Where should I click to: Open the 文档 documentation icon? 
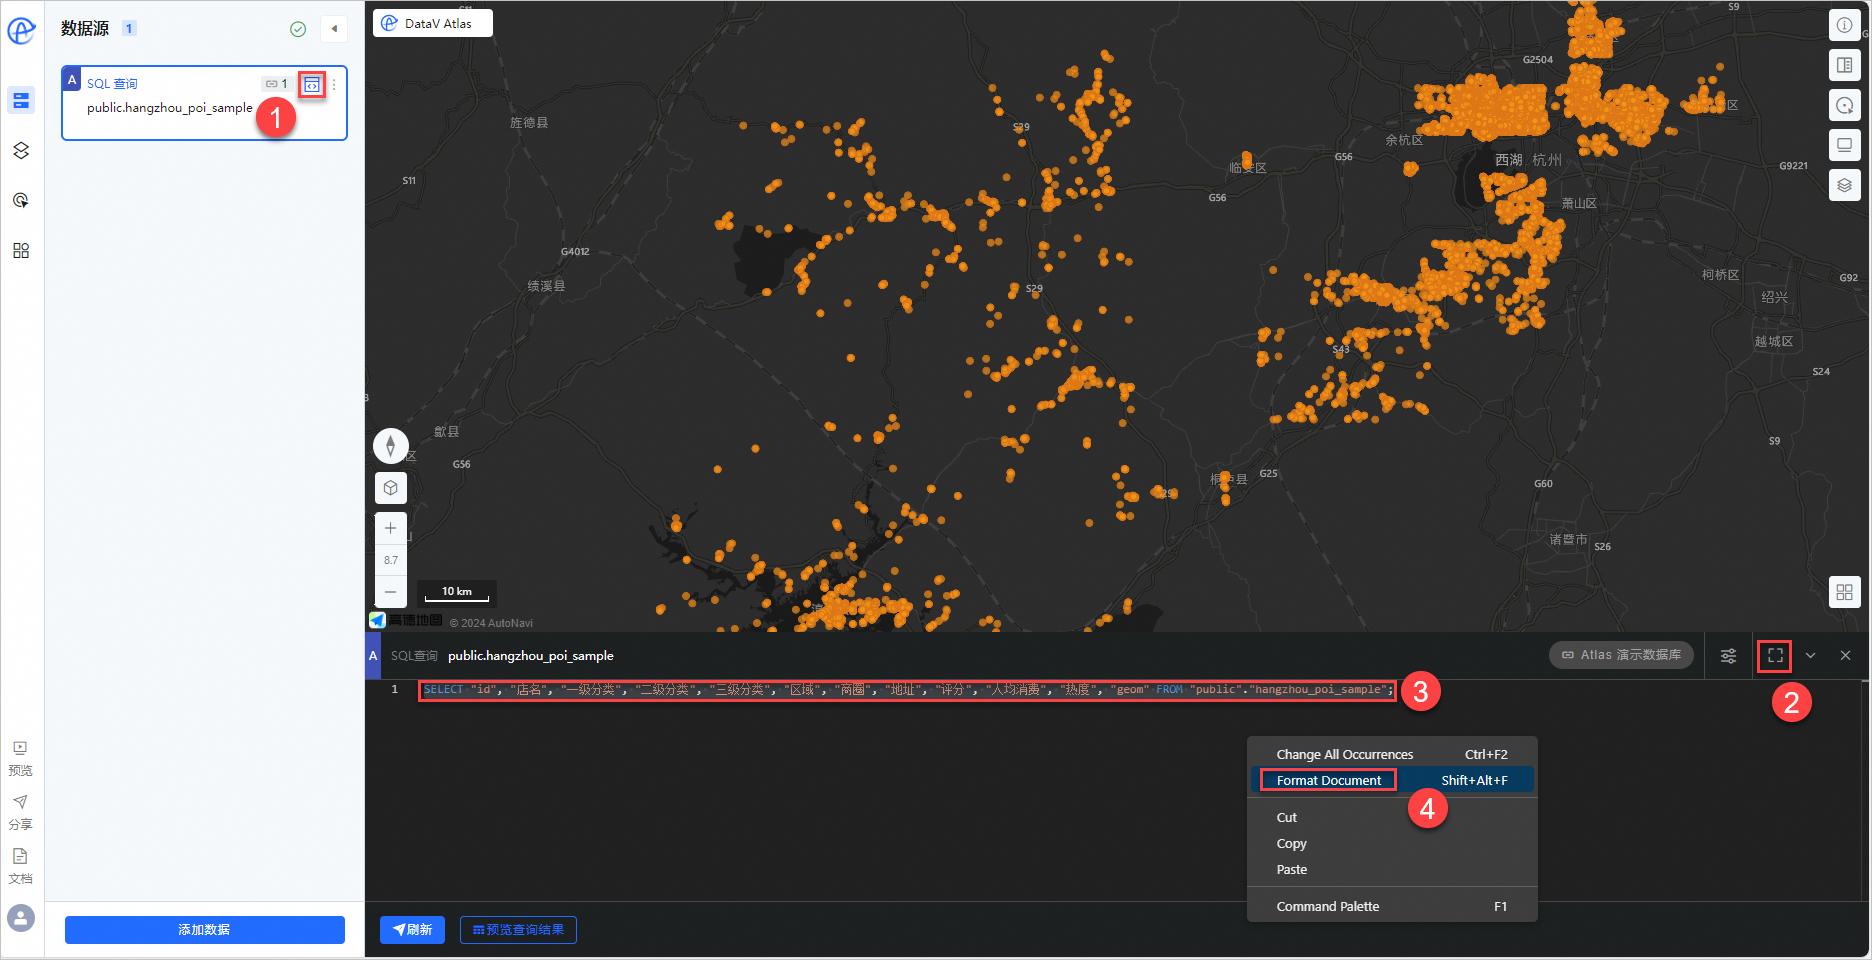tap(20, 866)
